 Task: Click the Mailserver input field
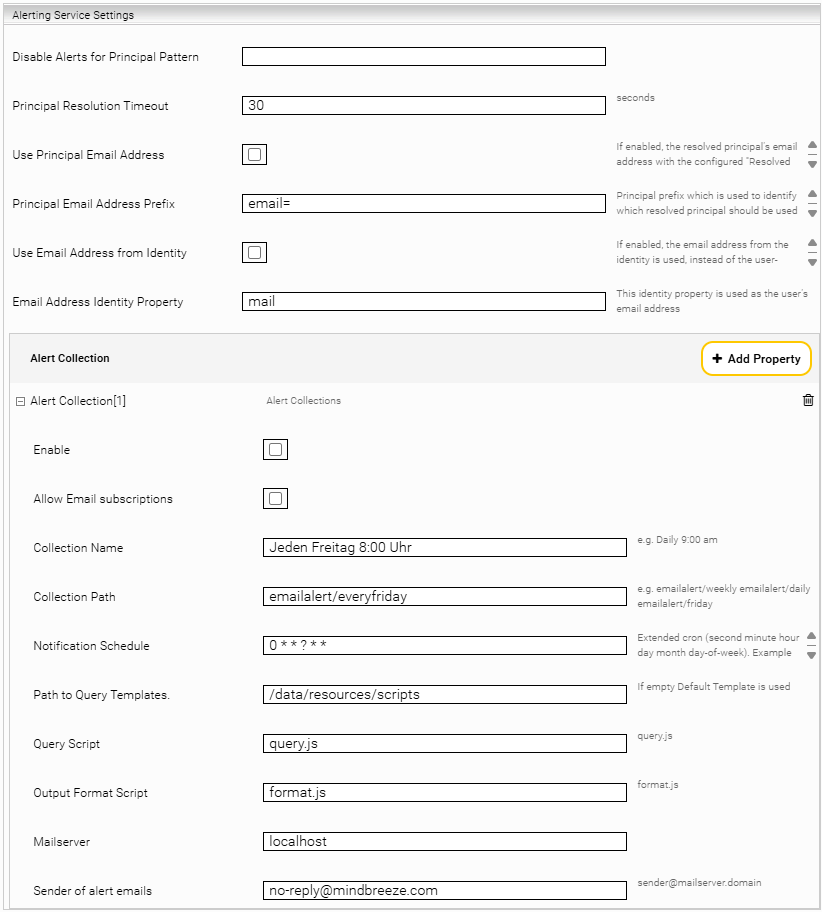[444, 842]
